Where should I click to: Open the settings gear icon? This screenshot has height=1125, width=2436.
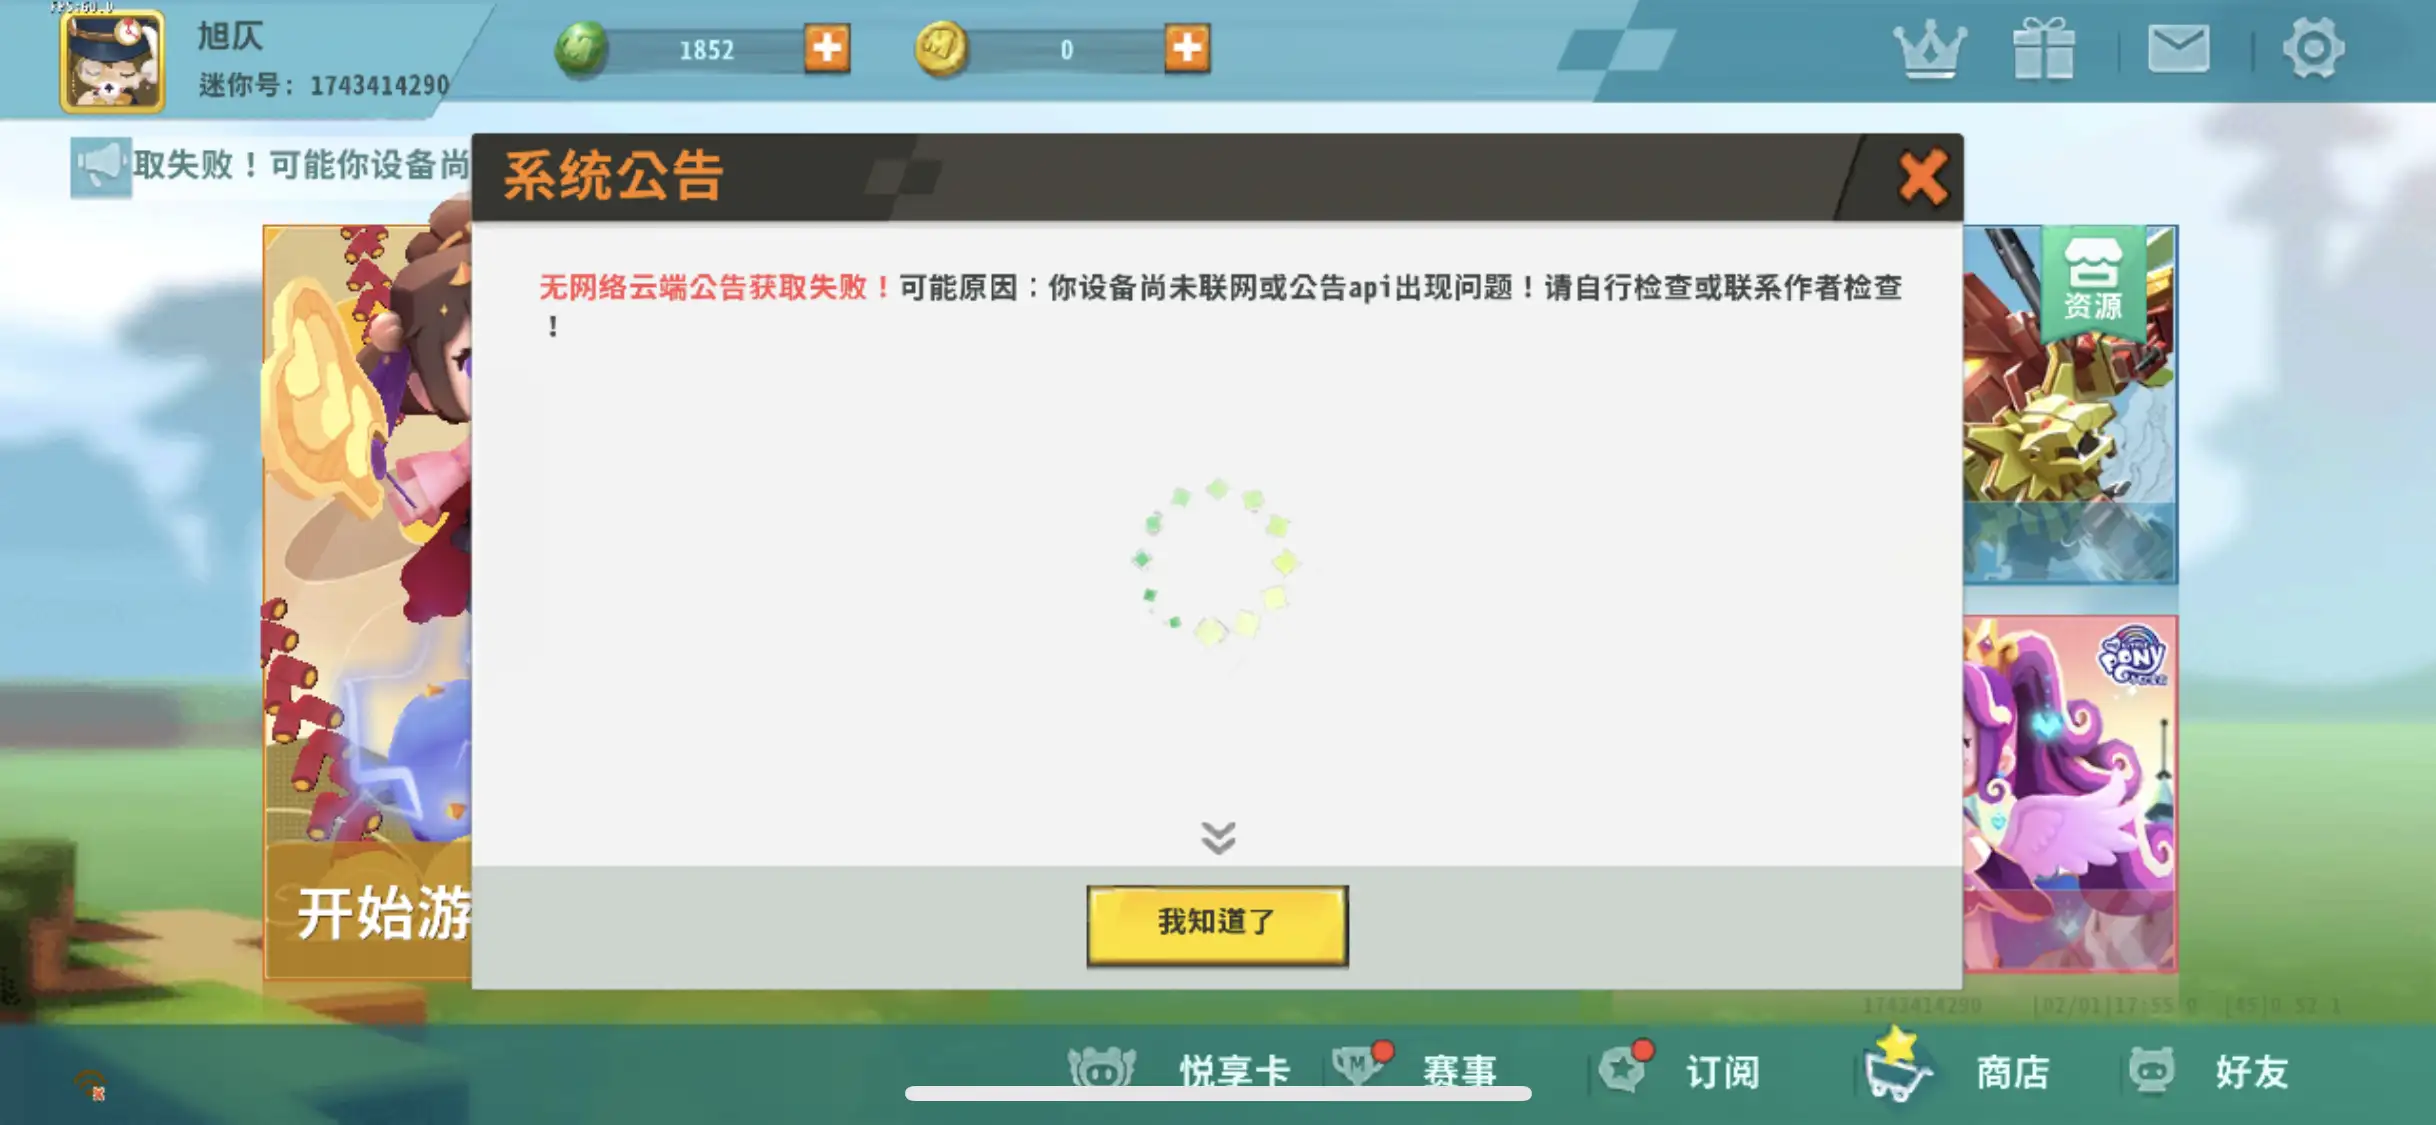tap(2313, 48)
